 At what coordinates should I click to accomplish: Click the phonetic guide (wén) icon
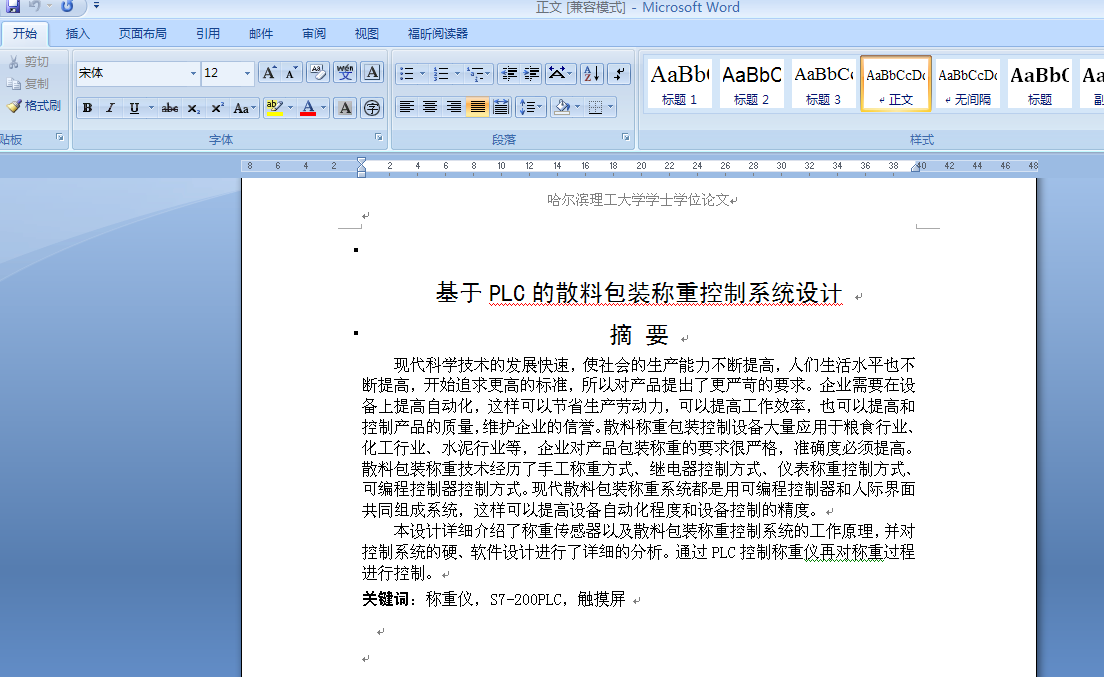(x=345, y=72)
